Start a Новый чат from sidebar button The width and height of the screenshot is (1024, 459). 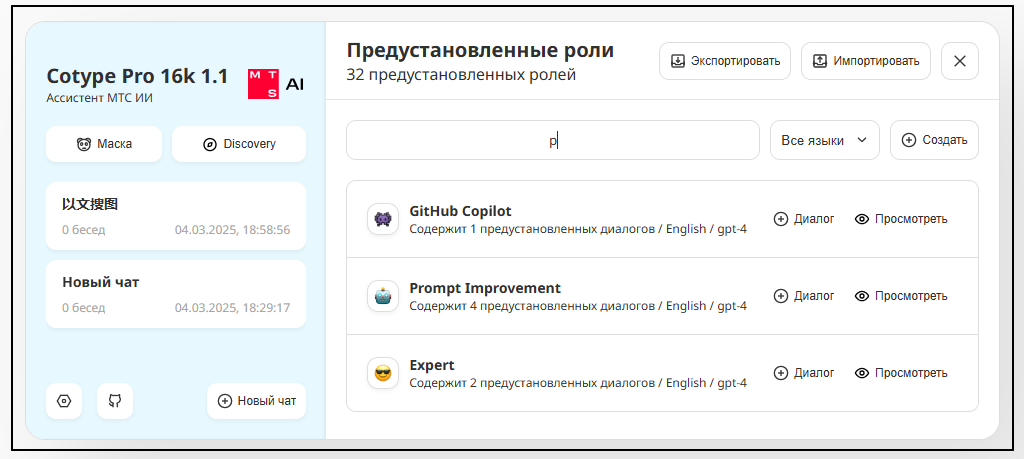[x=256, y=401]
